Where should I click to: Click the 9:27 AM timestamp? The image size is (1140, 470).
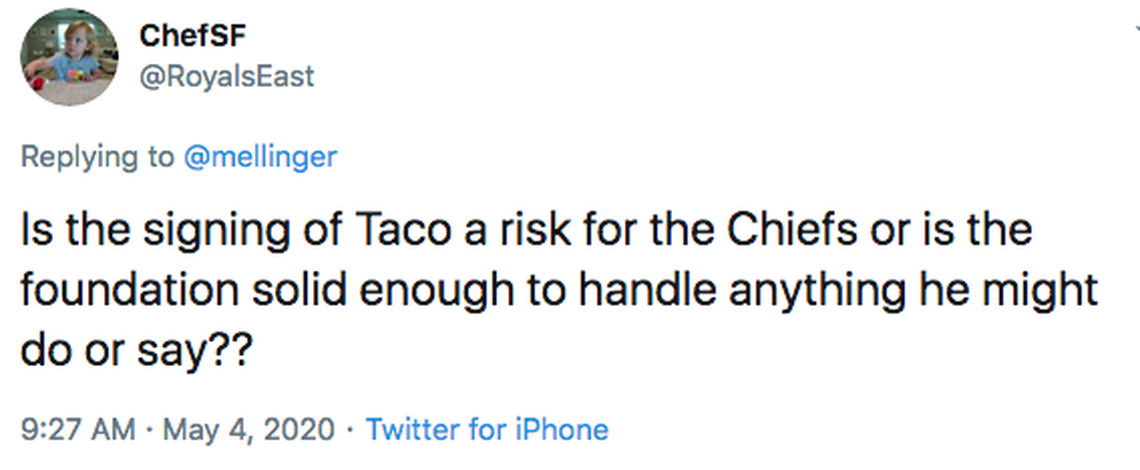click(78, 430)
